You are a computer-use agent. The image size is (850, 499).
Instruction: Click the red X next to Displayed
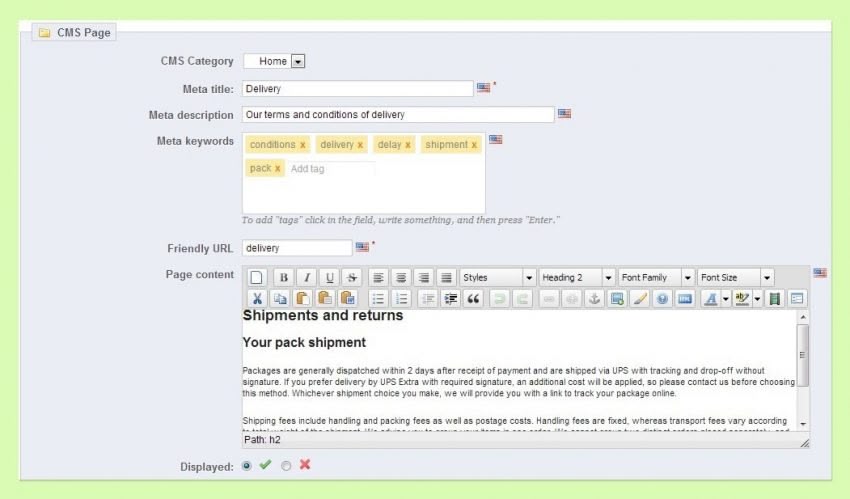point(305,464)
